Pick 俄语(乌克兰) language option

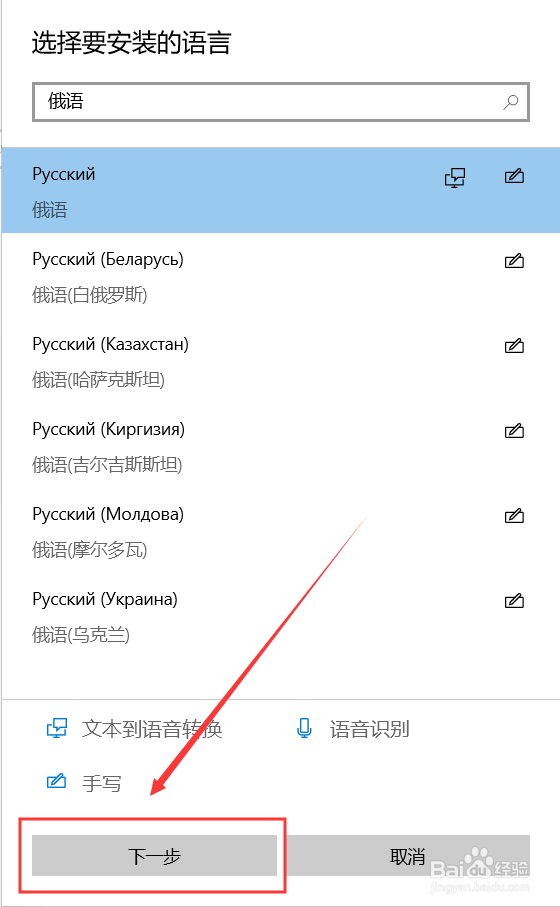[x=281, y=615]
